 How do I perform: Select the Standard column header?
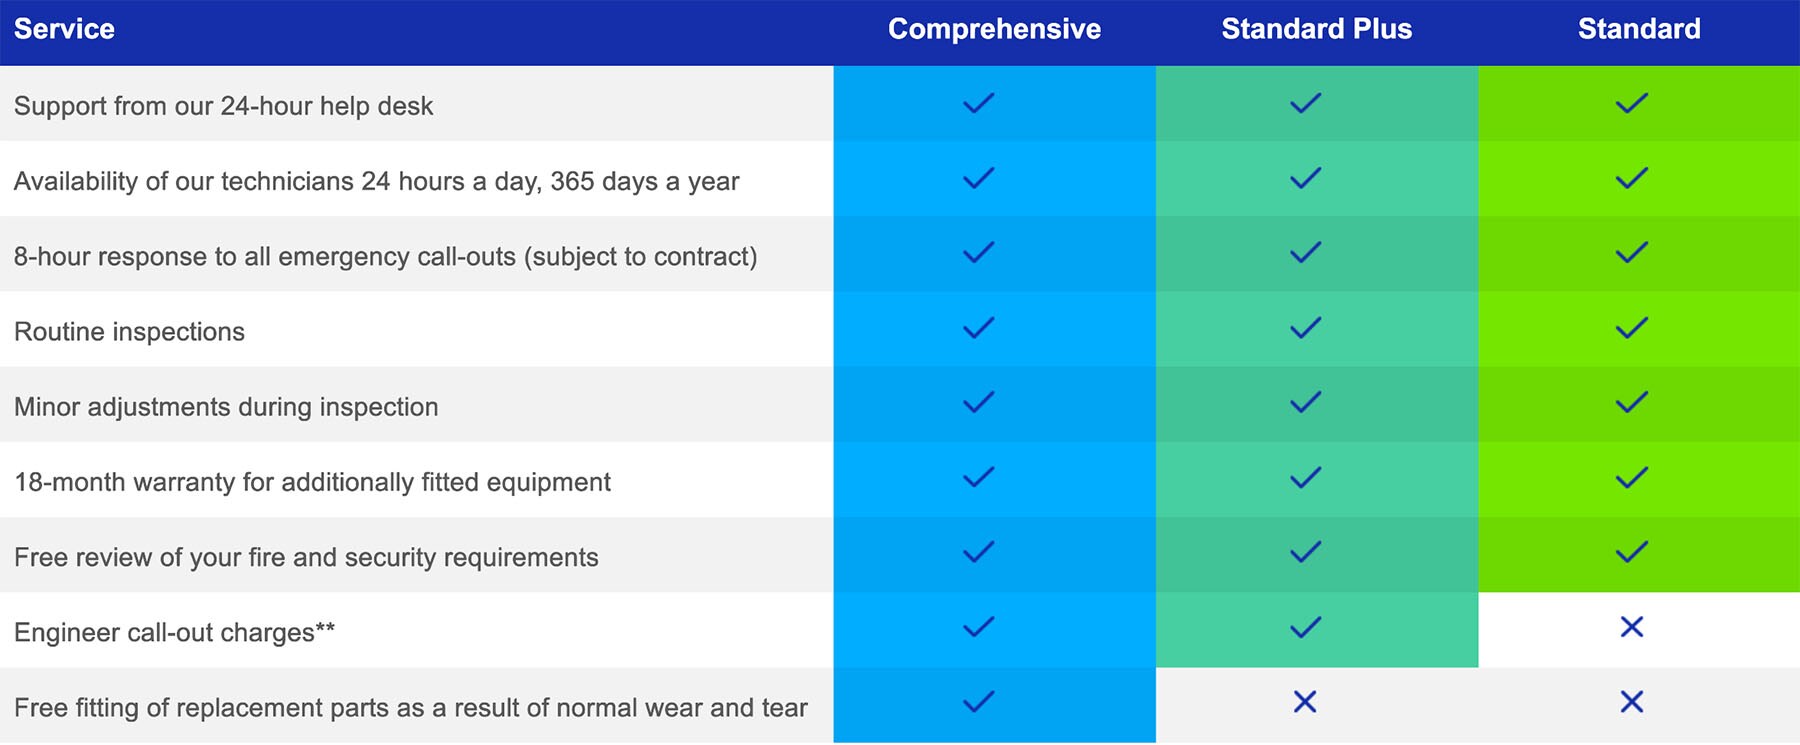tap(1638, 29)
